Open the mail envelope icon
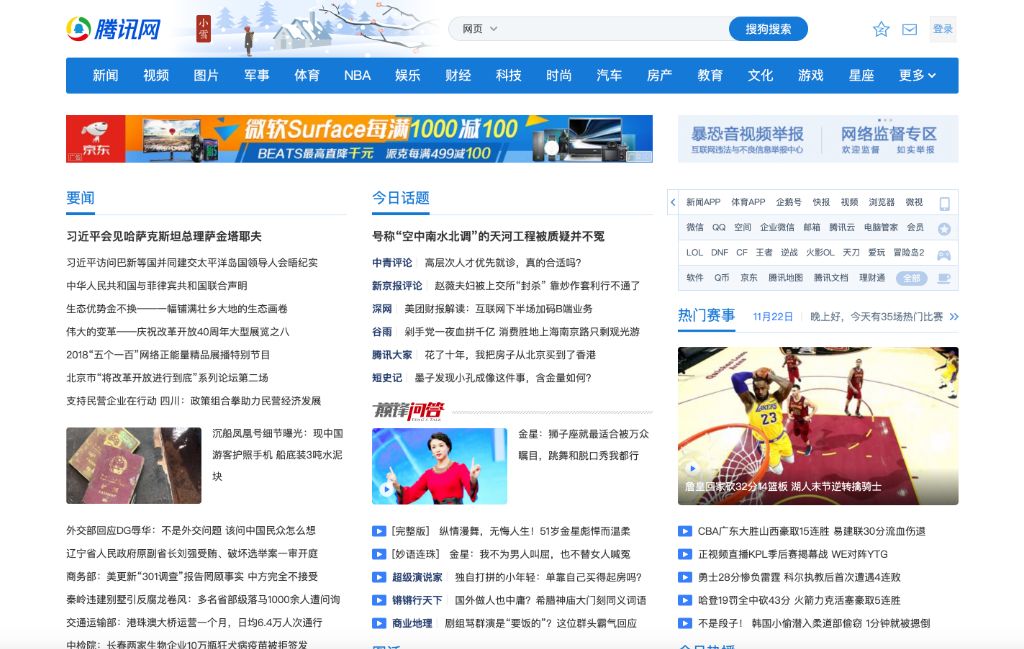Viewport: 1024px width, 649px height. pos(910,29)
